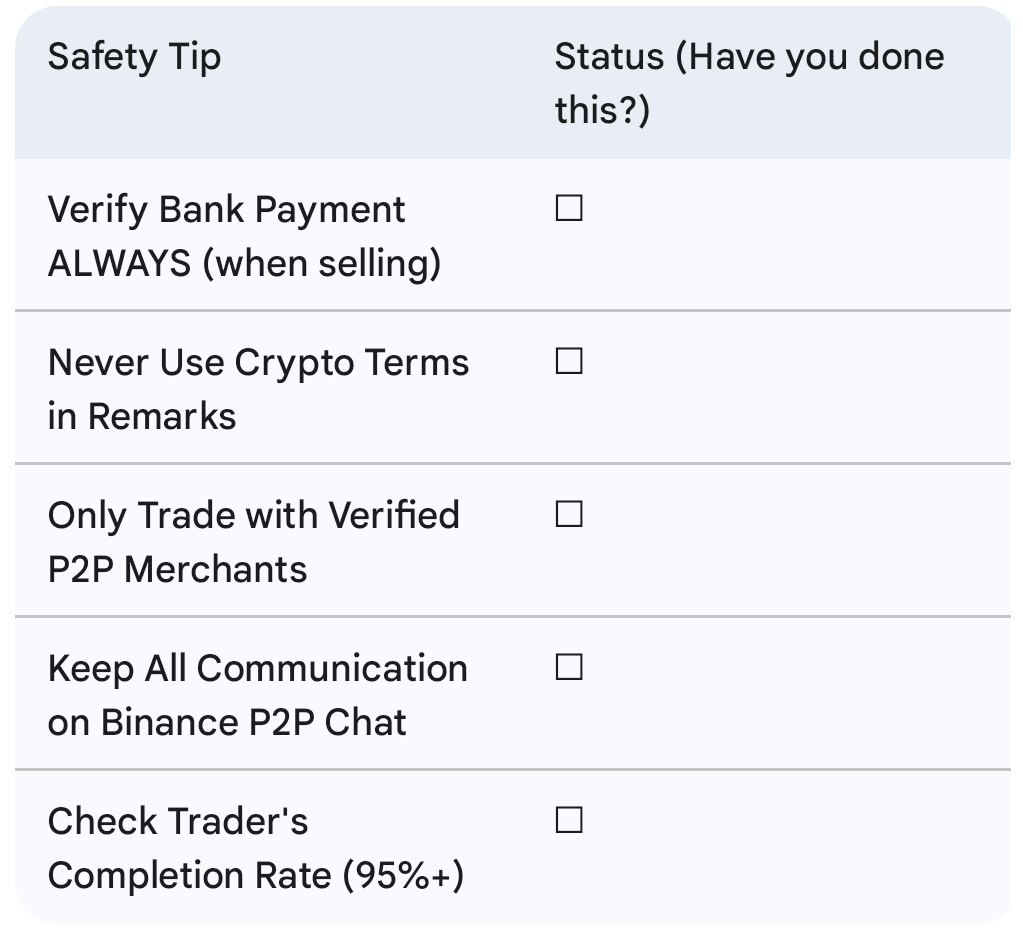The height and width of the screenshot is (936, 1023).
Task: Click the Safety Tip column header
Action: (134, 57)
